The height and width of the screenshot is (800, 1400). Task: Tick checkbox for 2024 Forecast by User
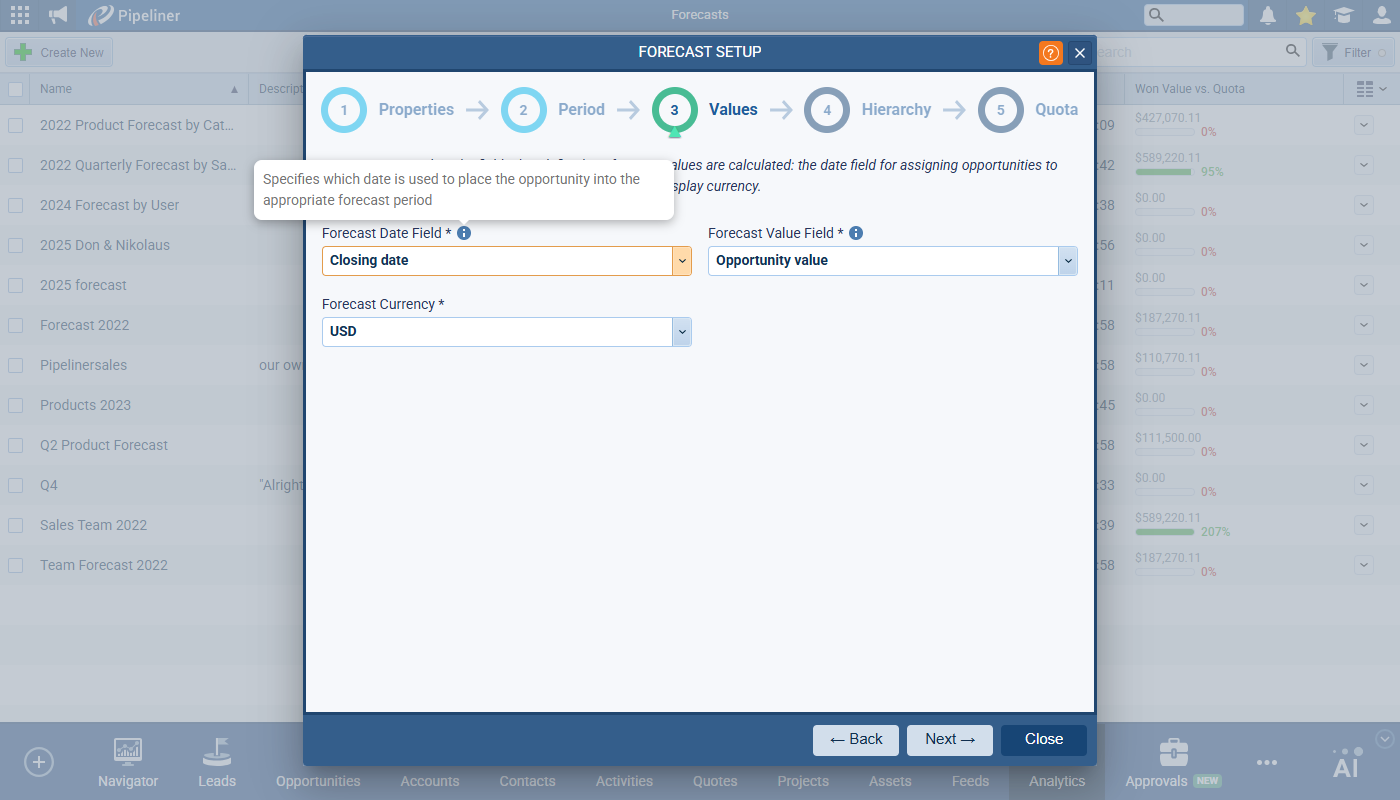[16, 205]
